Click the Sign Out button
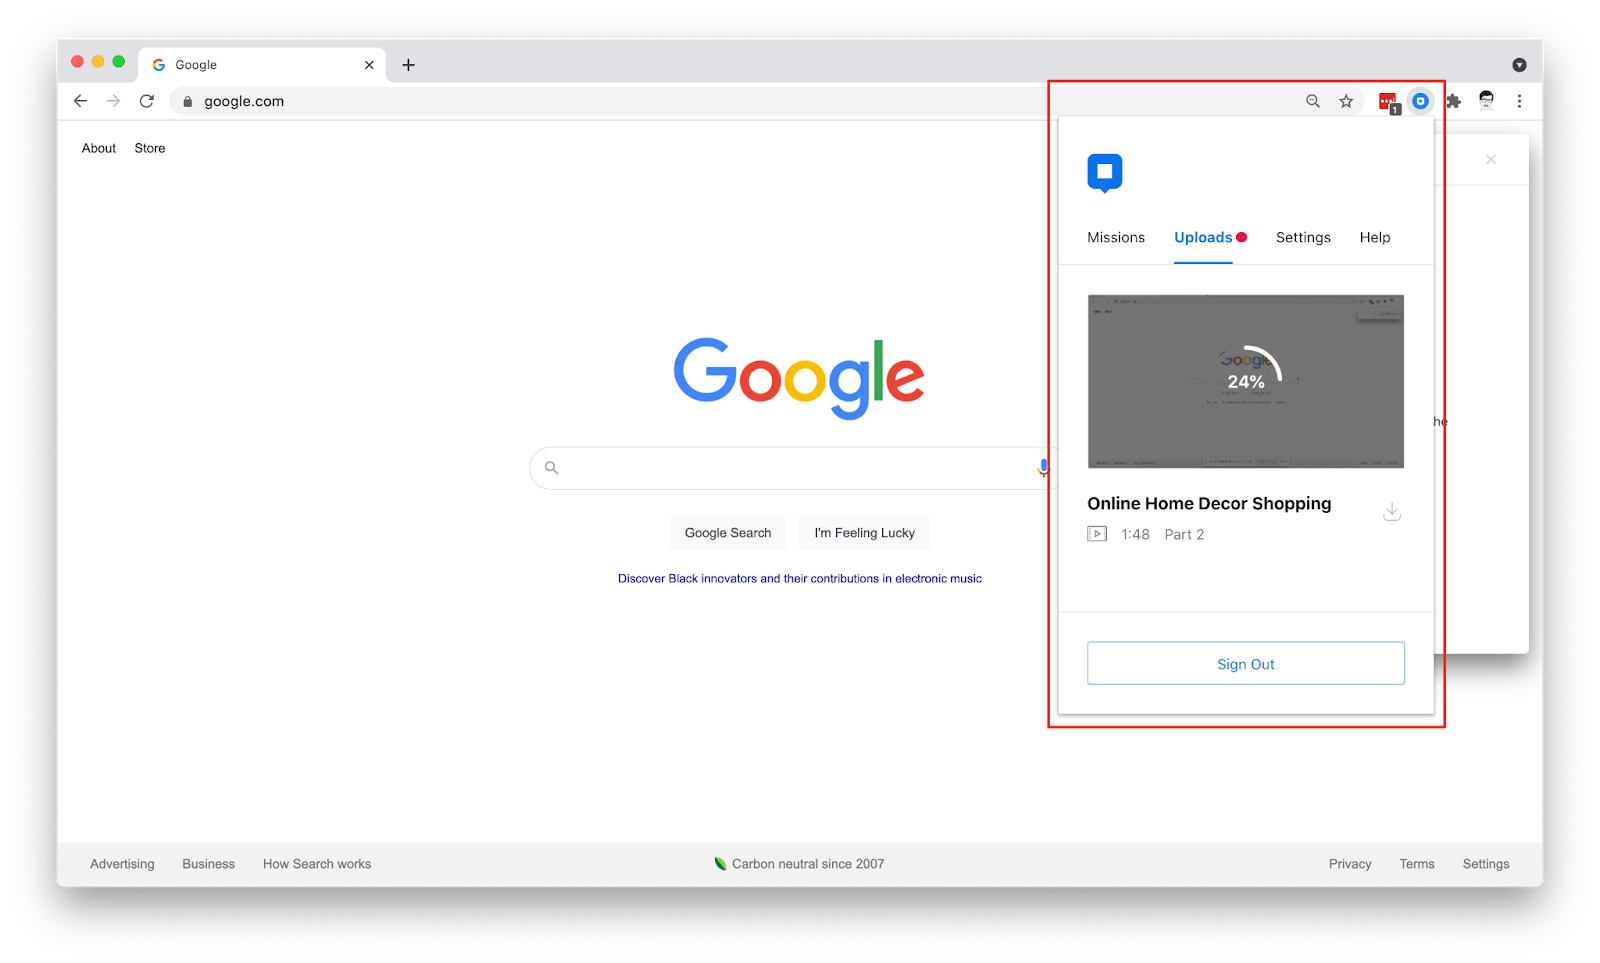Screen dimensions: 1600x963 point(1246,663)
